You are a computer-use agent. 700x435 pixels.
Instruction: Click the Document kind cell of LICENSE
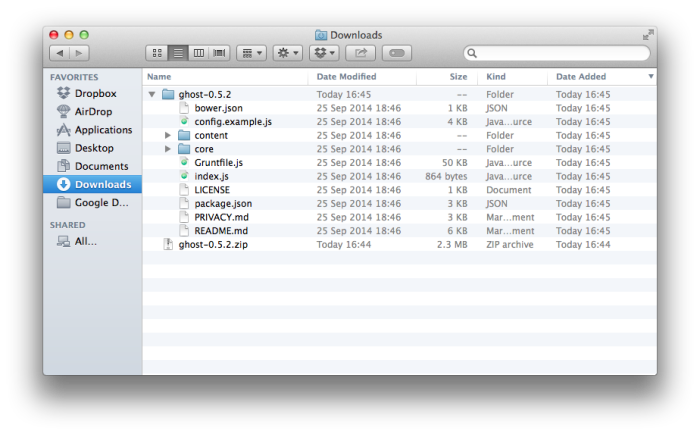pos(508,190)
